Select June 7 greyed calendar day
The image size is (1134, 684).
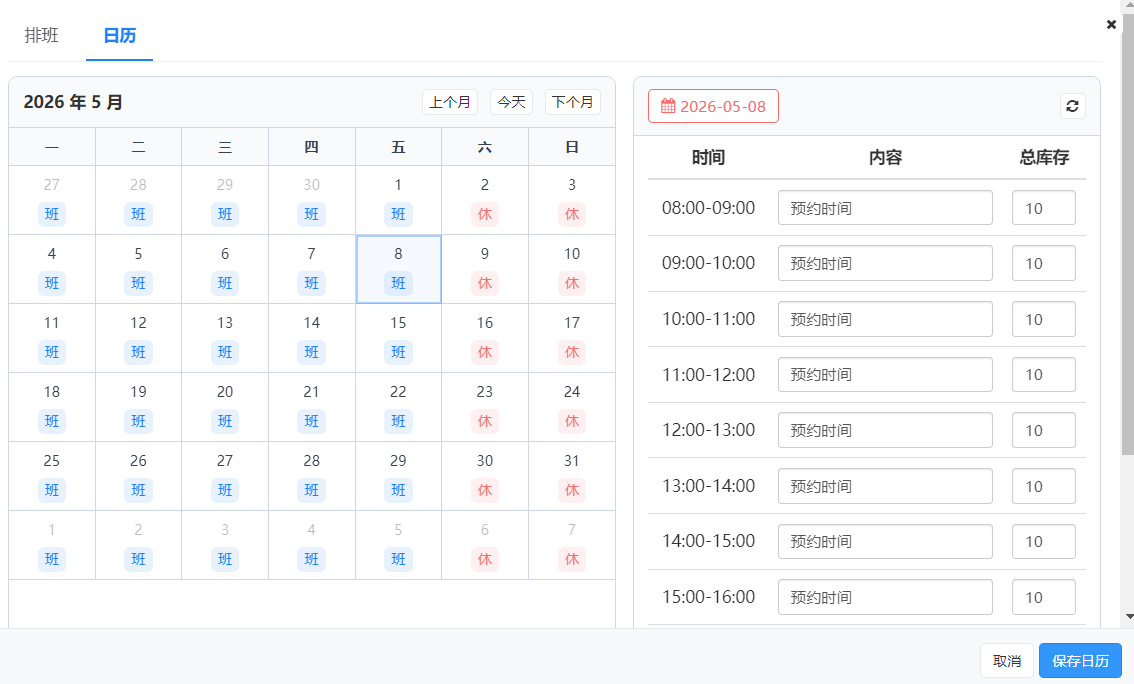tap(572, 545)
